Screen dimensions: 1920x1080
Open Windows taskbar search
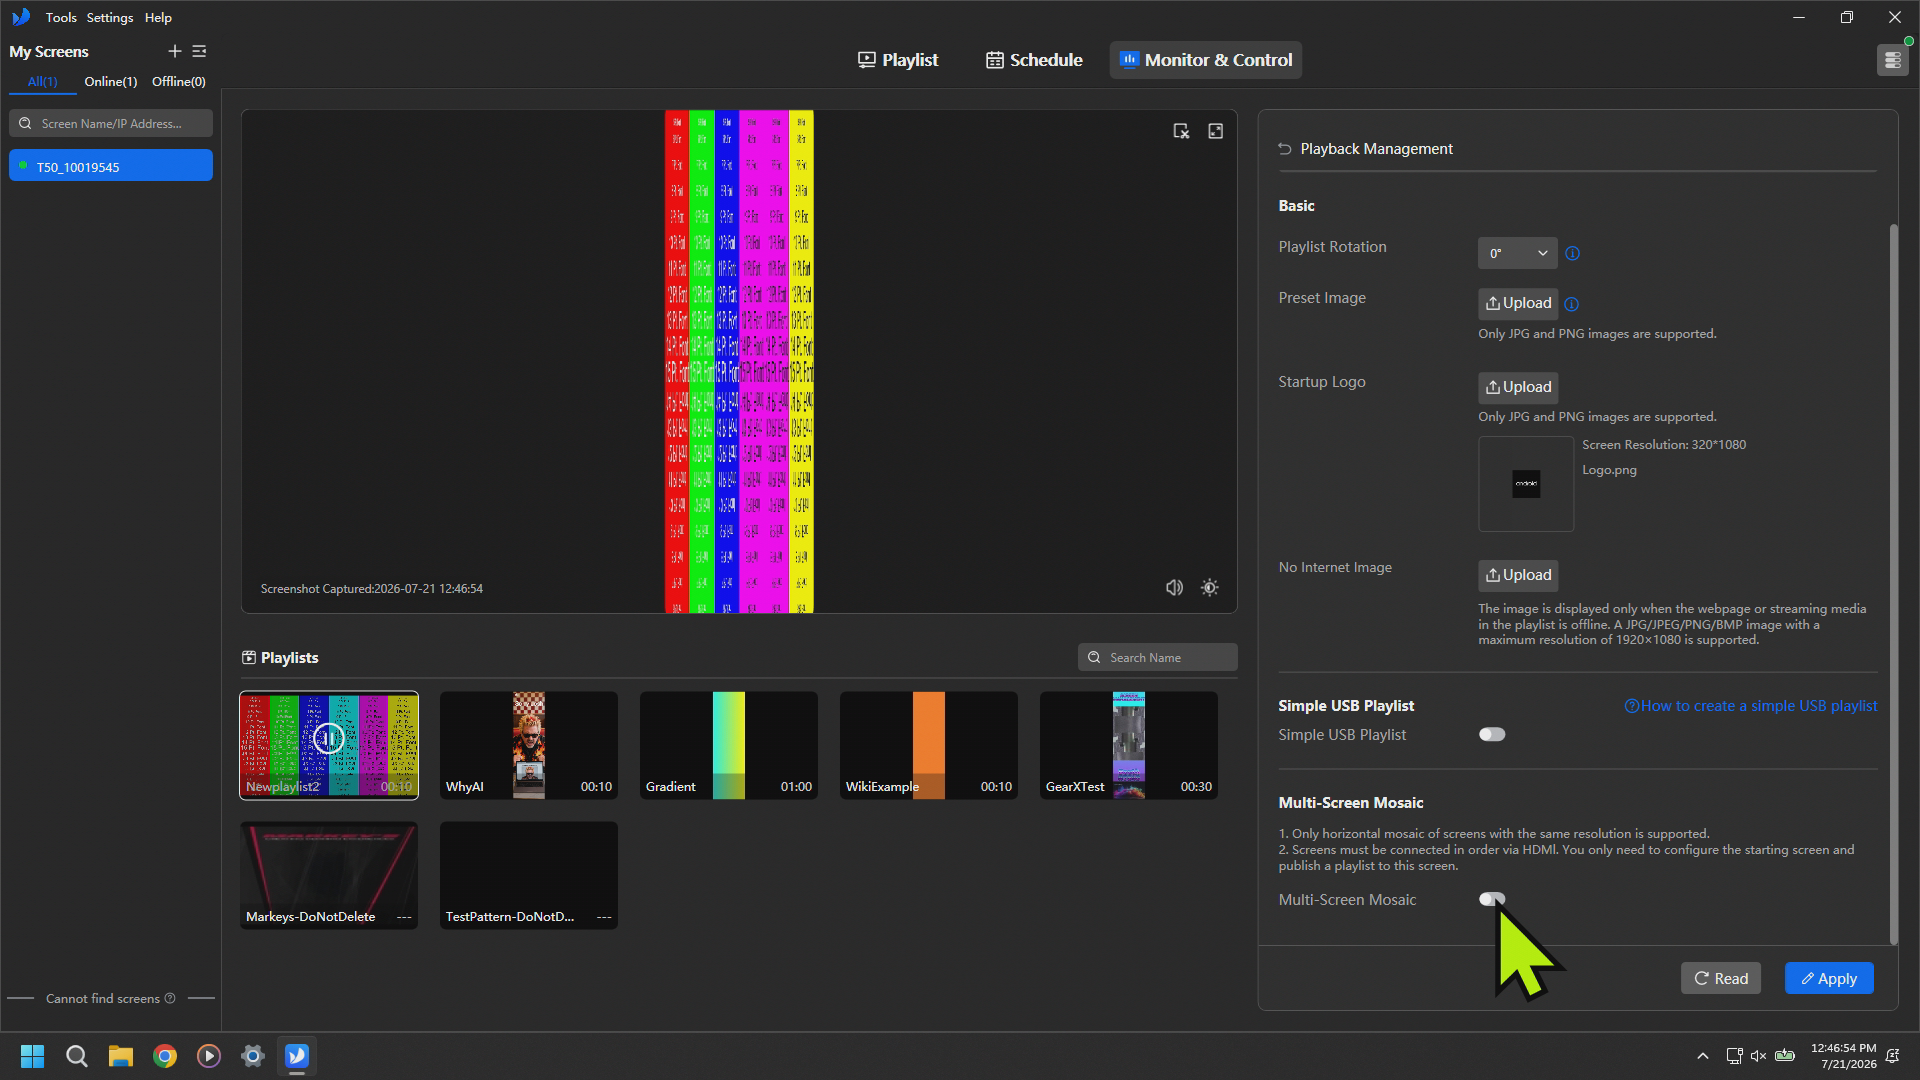pos(76,1056)
